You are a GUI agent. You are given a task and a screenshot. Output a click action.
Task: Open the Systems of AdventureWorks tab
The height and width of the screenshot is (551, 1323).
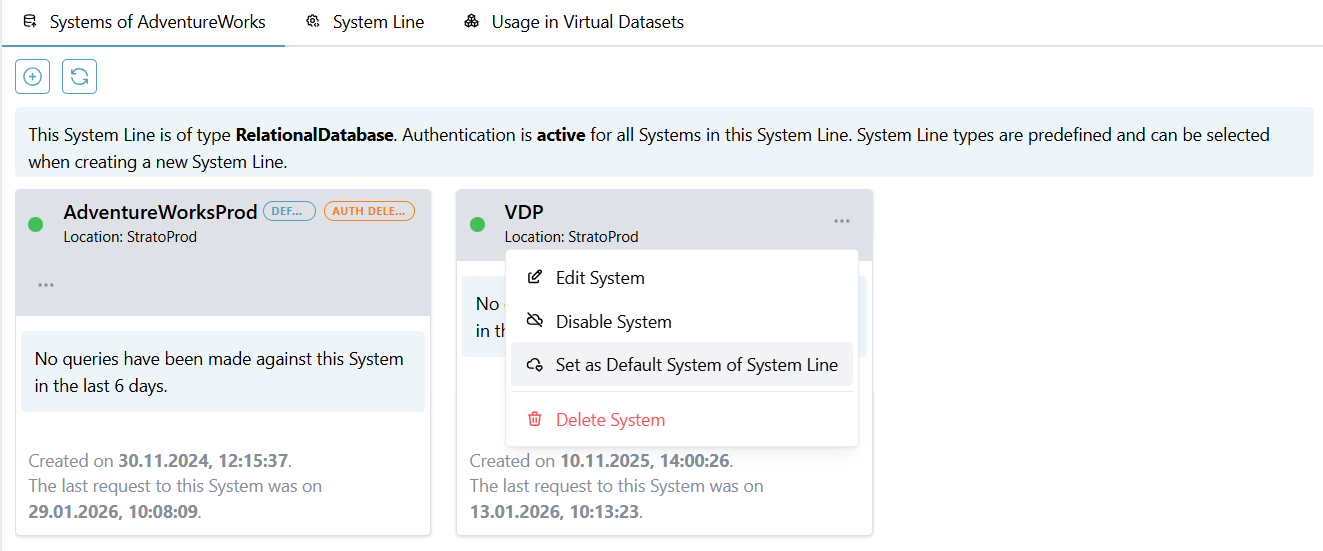coord(144,22)
